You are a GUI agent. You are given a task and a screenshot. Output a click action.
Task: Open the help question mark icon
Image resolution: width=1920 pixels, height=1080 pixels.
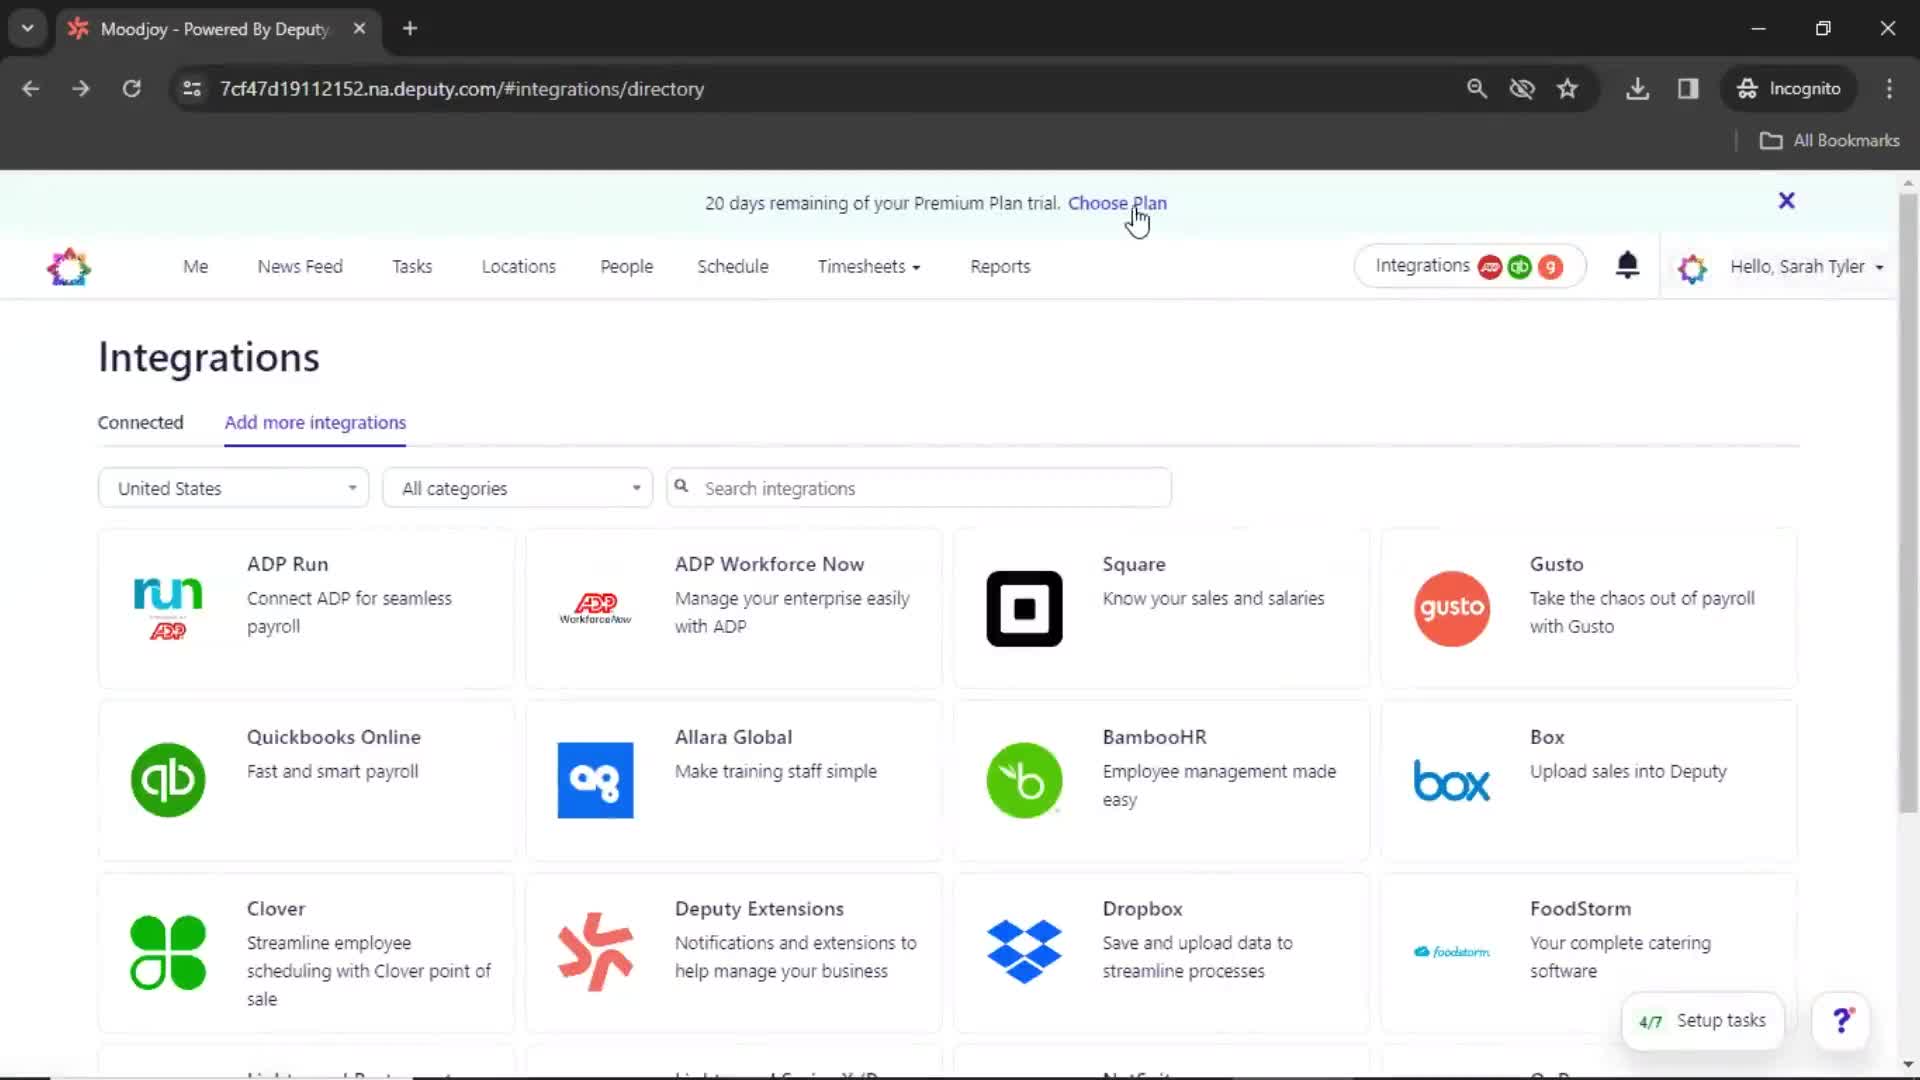coord(1841,1020)
